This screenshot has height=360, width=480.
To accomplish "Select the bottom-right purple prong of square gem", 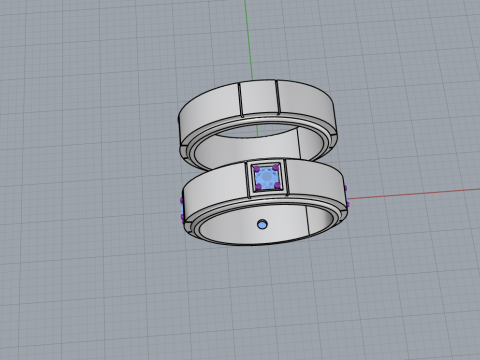I will 277,185.
